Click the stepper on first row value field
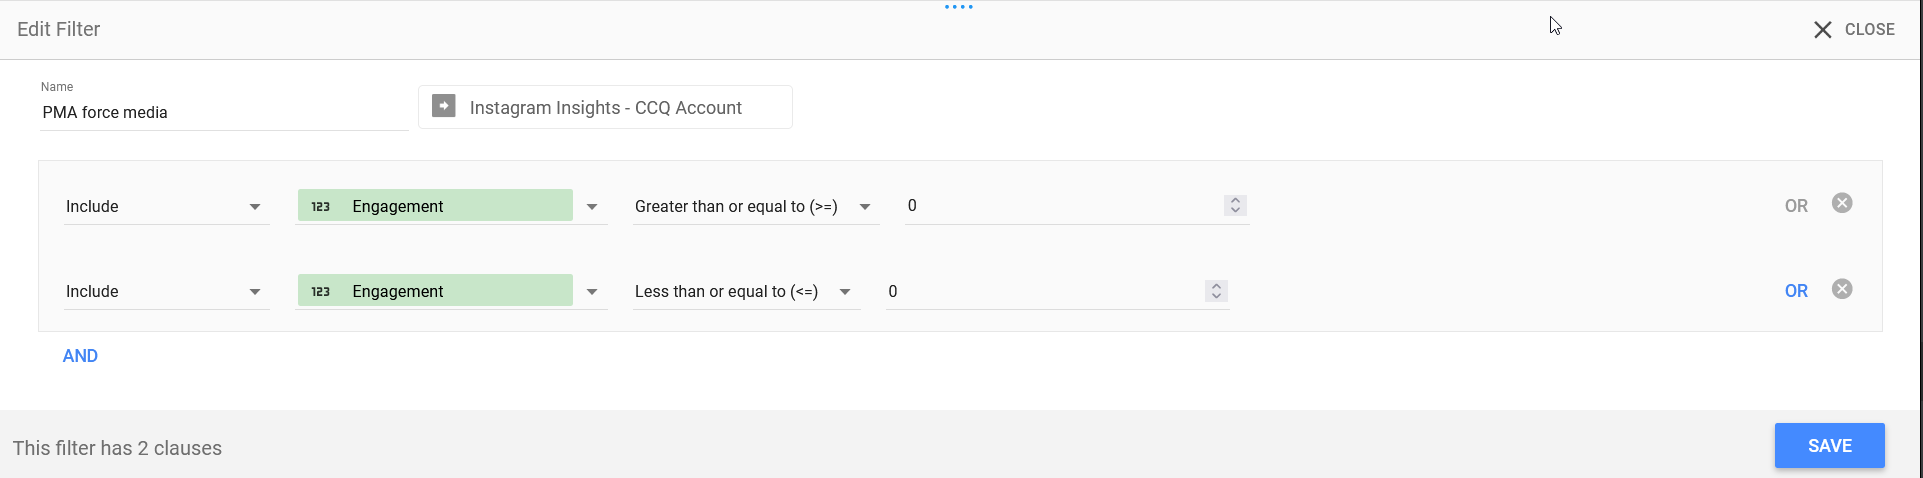The width and height of the screenshot is (1923, 478). pos(1235,205)
